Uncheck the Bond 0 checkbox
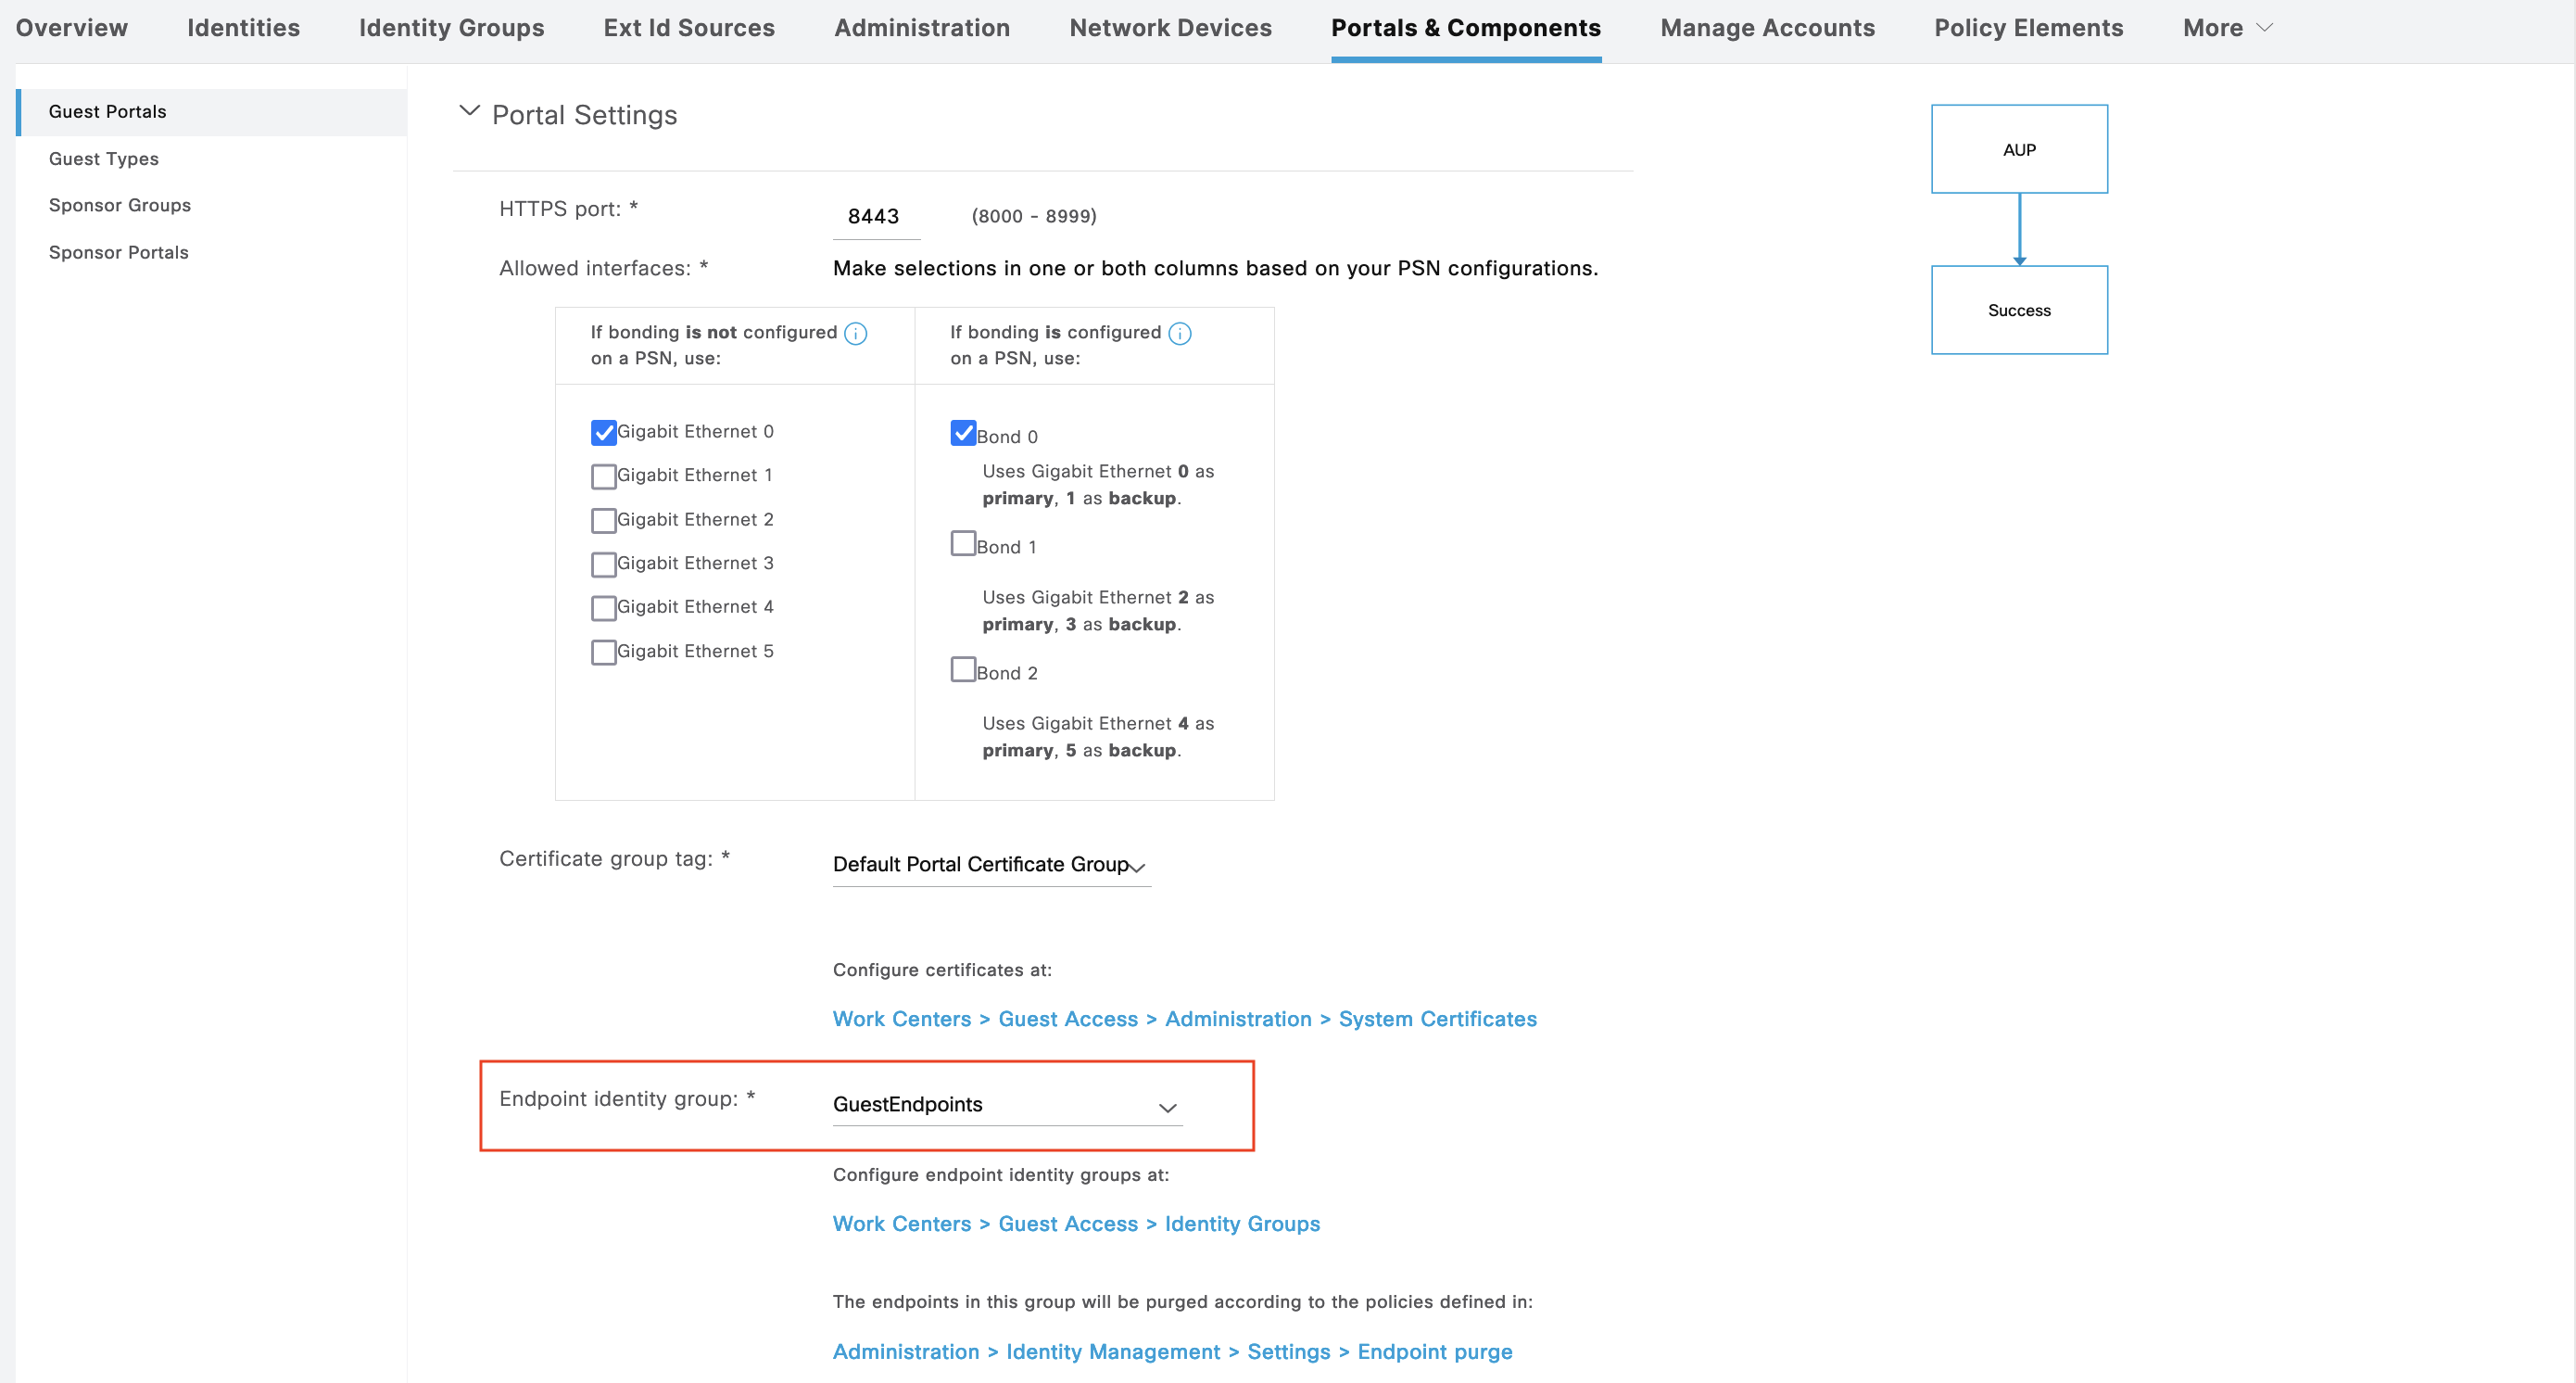The image size is (2576, 1383). [962, 432]
